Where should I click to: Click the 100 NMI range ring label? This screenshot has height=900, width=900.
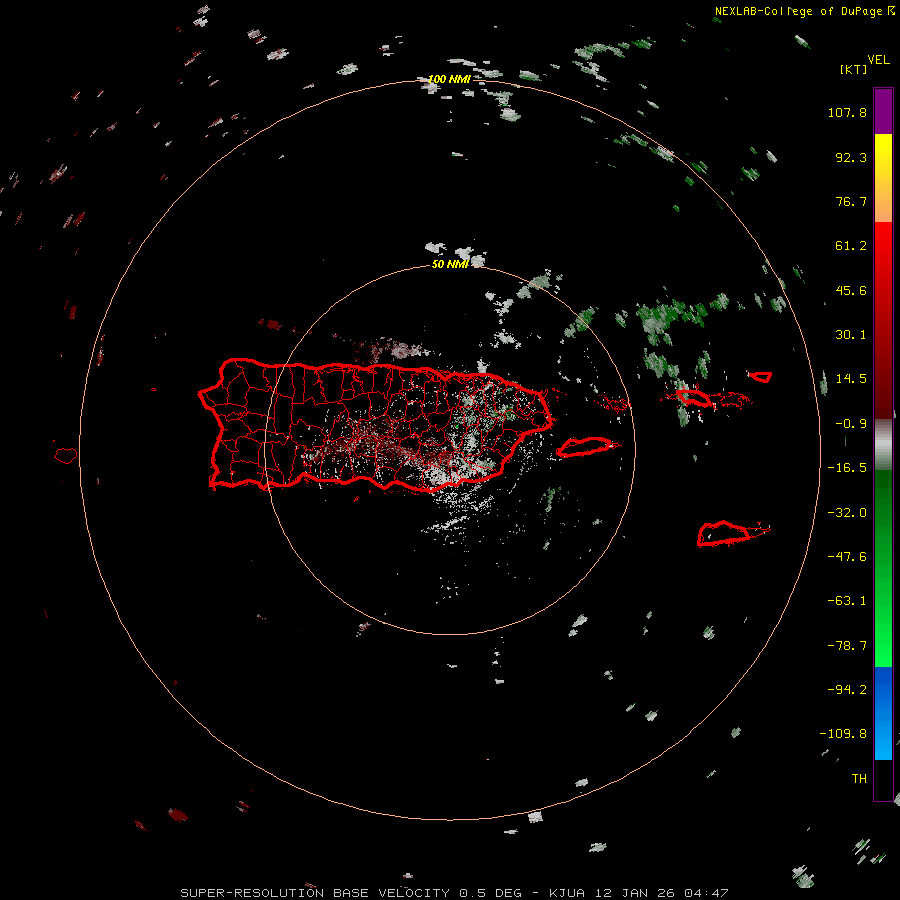coord(449,79)
